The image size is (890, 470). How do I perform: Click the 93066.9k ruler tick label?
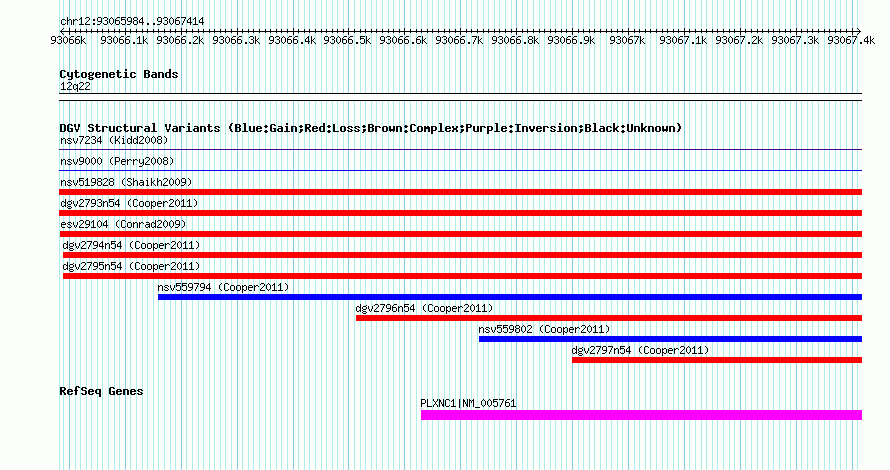click(x=571, y=40)
